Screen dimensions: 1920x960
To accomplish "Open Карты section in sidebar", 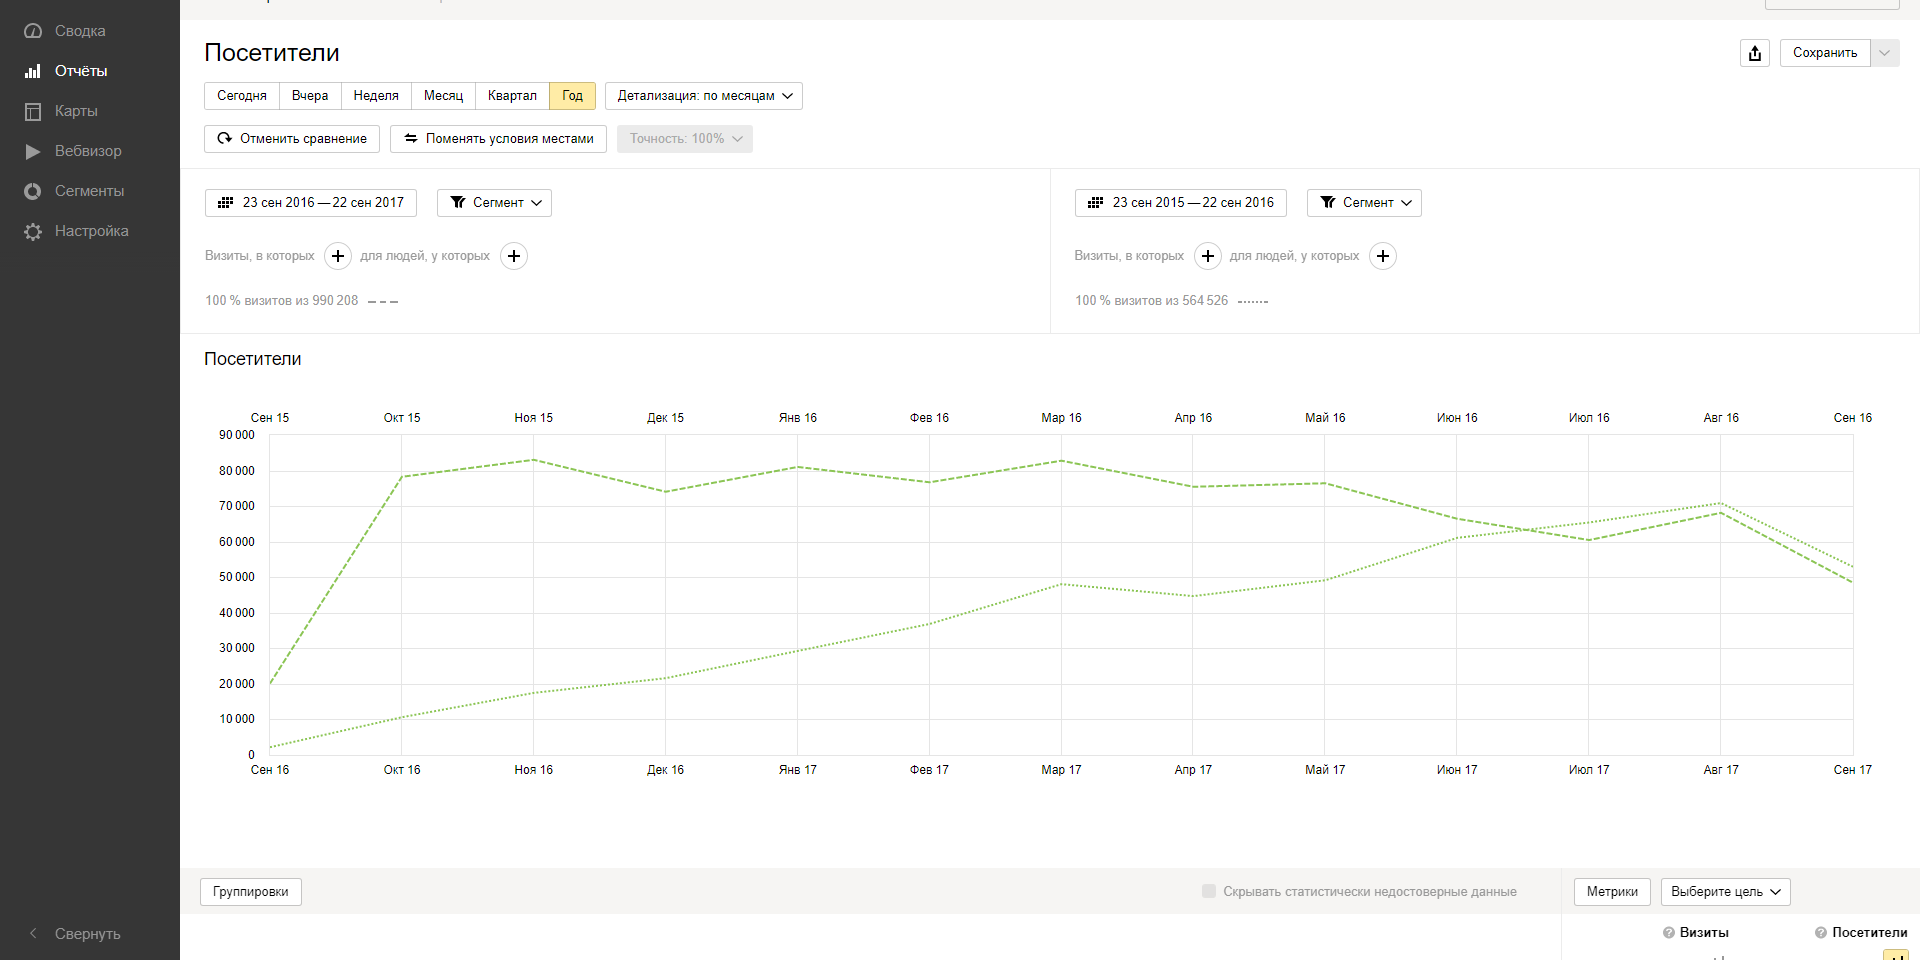I will click(33, 111).
